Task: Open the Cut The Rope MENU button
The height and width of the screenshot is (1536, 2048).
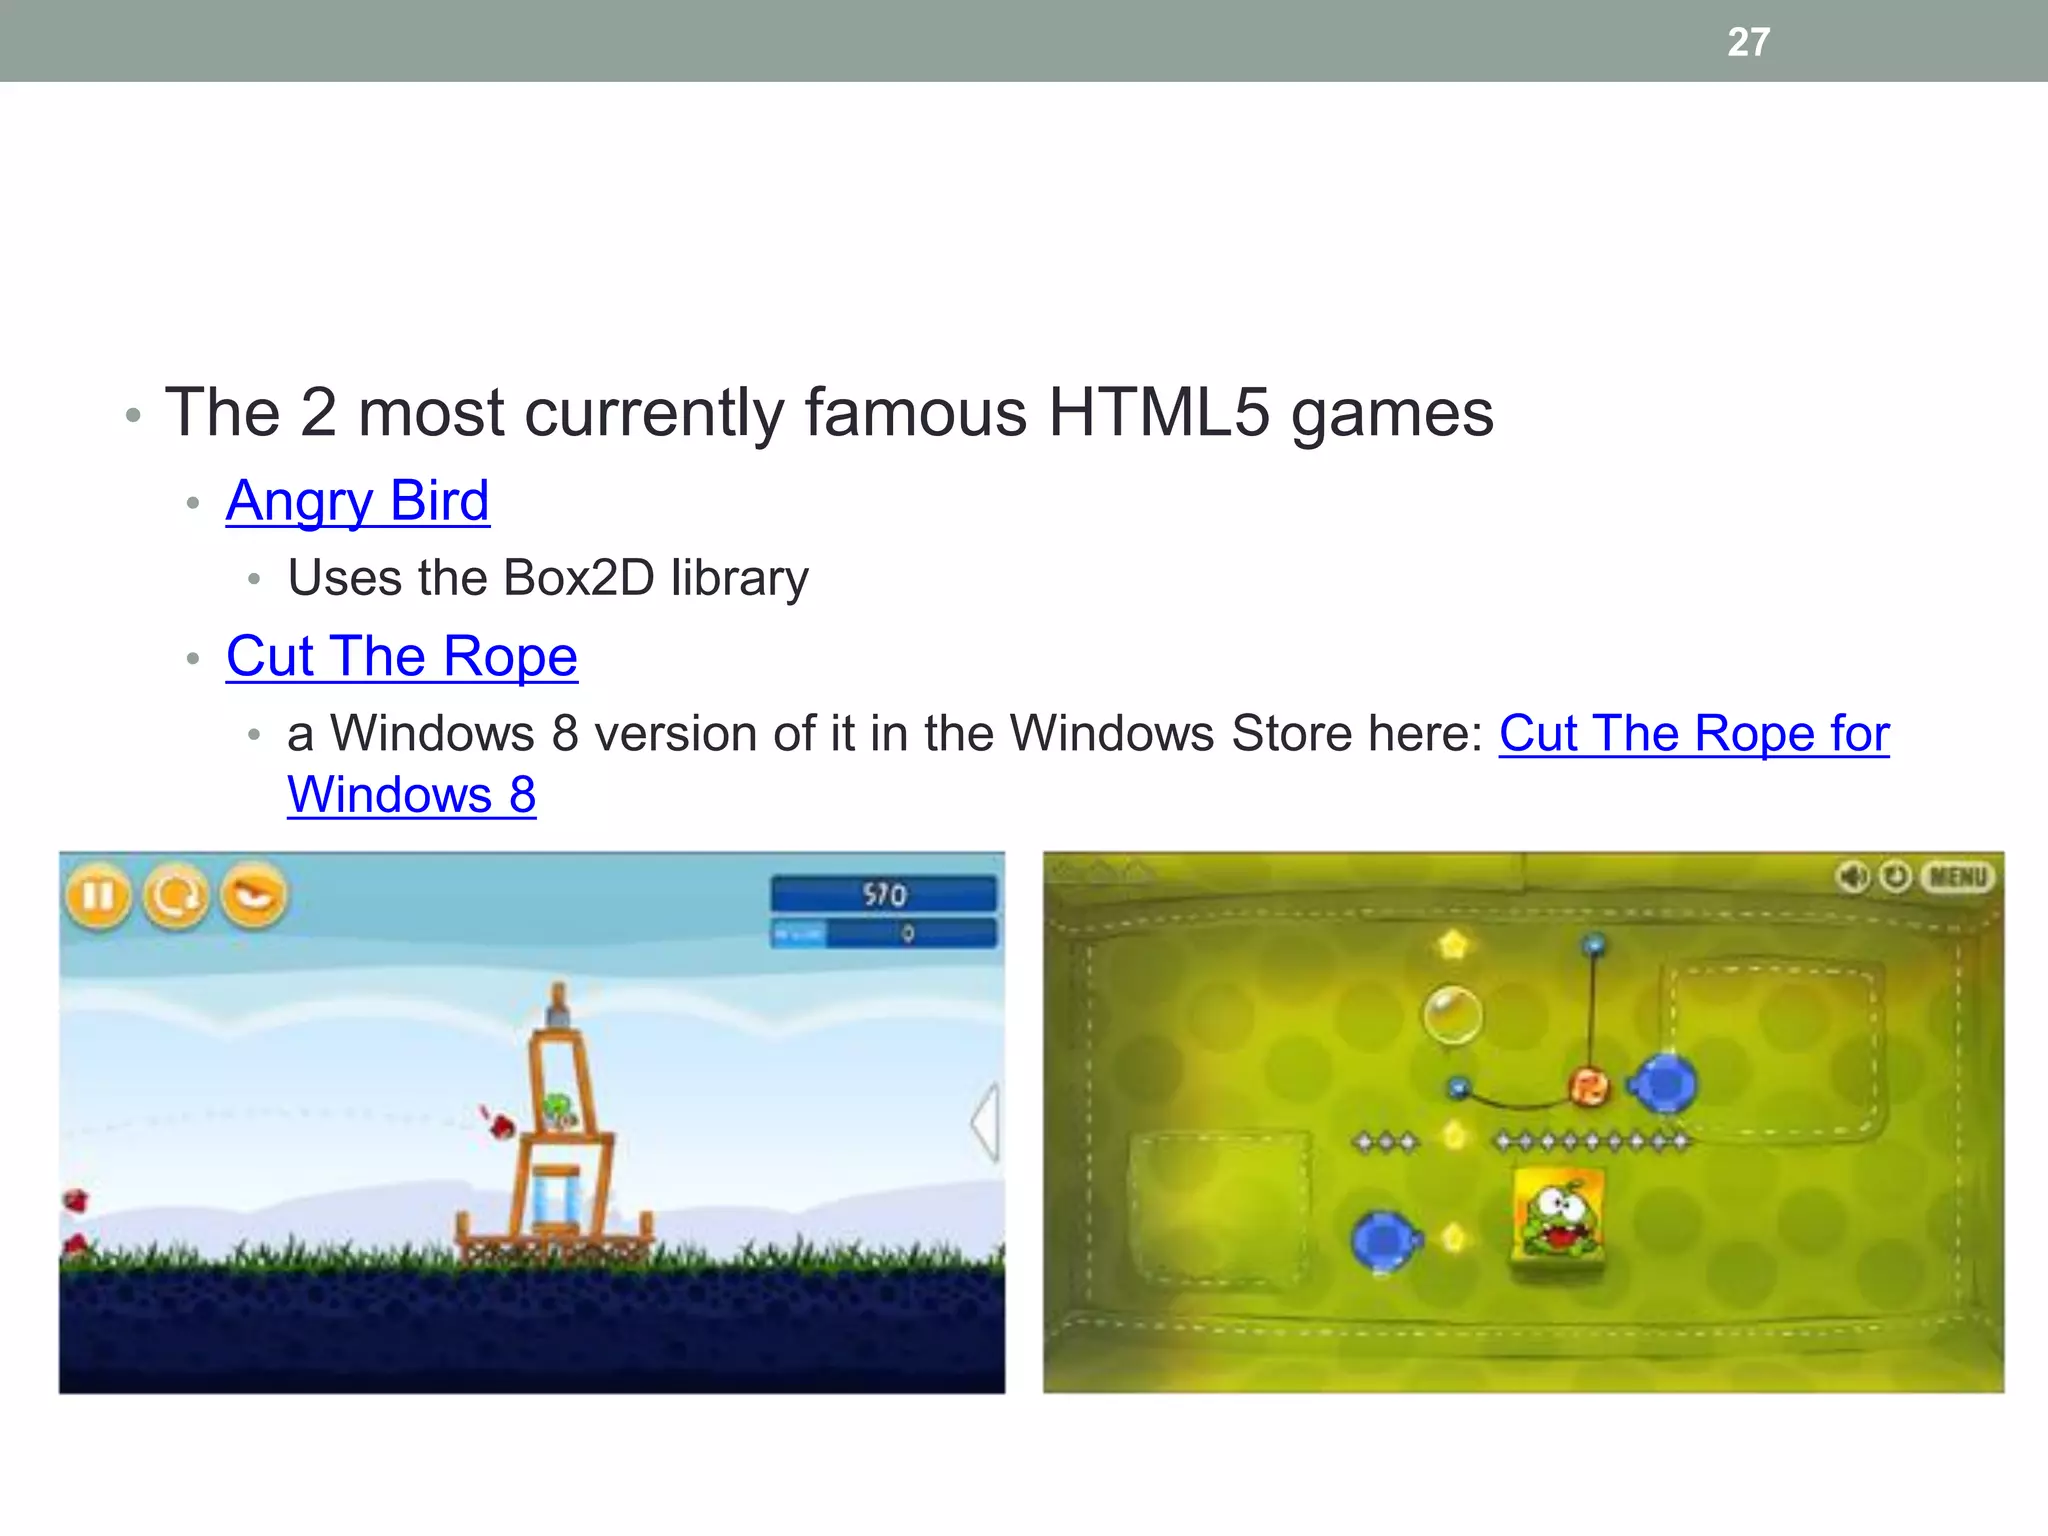Action: click(1957, 877)
